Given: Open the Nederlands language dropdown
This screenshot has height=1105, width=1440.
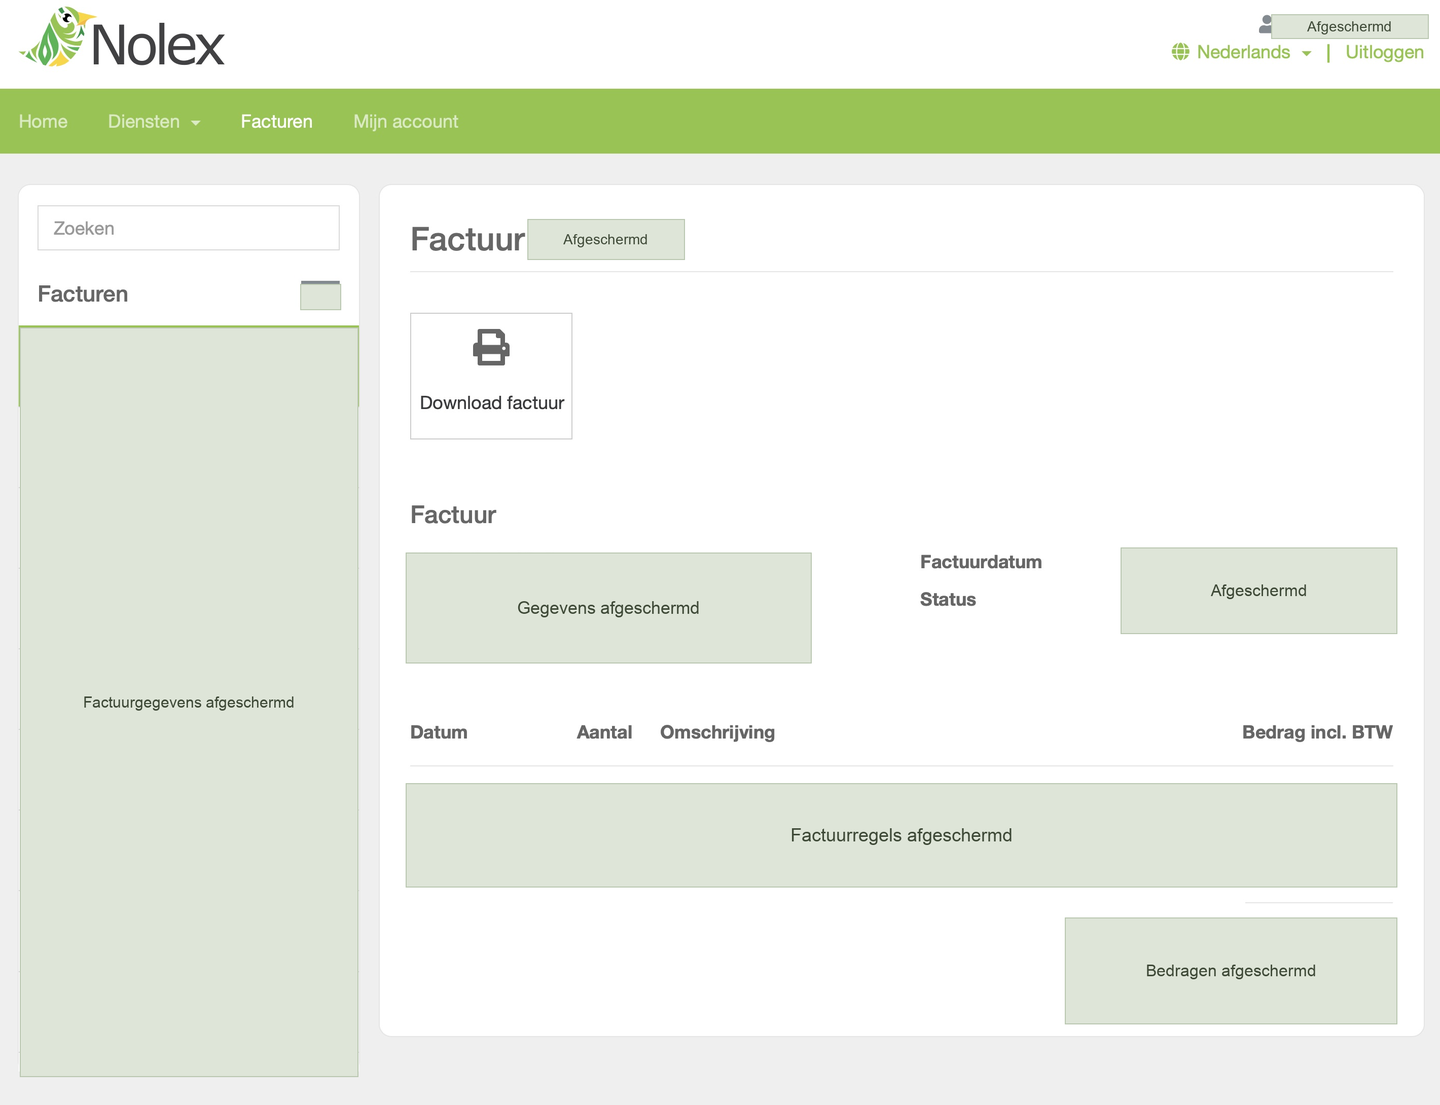Looking at the screenshot, I should (x=1253, y=52).
